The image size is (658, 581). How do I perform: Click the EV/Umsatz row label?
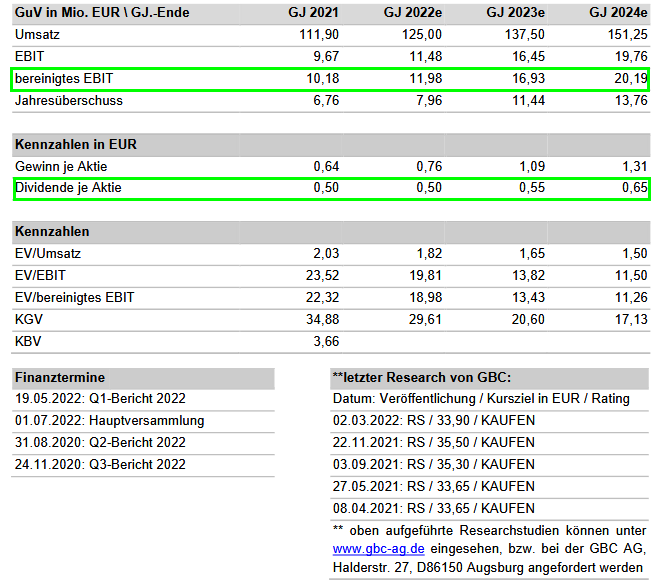tap(46, 254)
